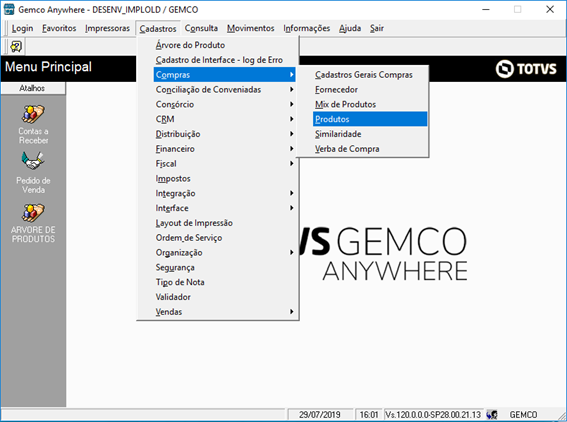Click the Sair menu item
The image size is (567, 422).
tap(376, 28)
